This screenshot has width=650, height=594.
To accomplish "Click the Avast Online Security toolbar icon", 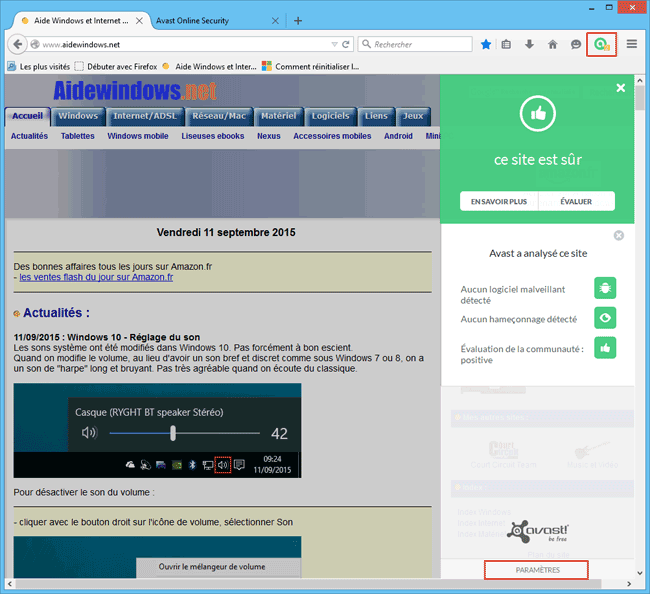I will tap(600, 44).
